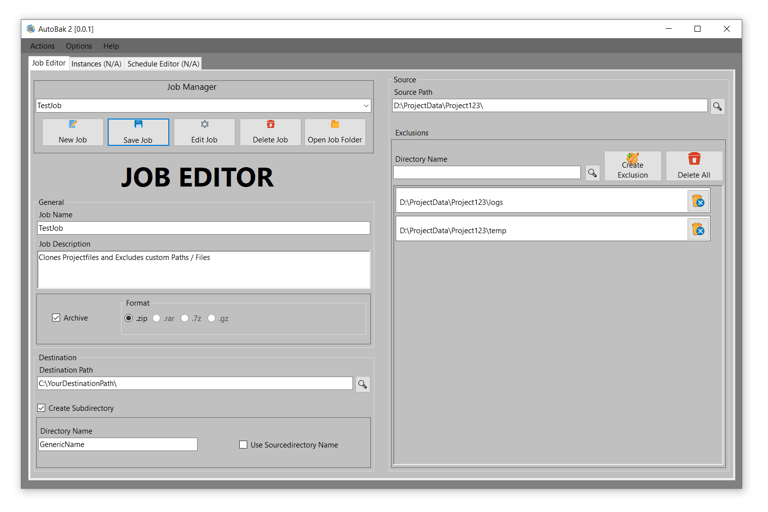The width and height of the screenshot is (768, 512).
Task: Switch to Schedule Editor (N/A) tab
Action: pyautogui.click(x=163, y=64)
